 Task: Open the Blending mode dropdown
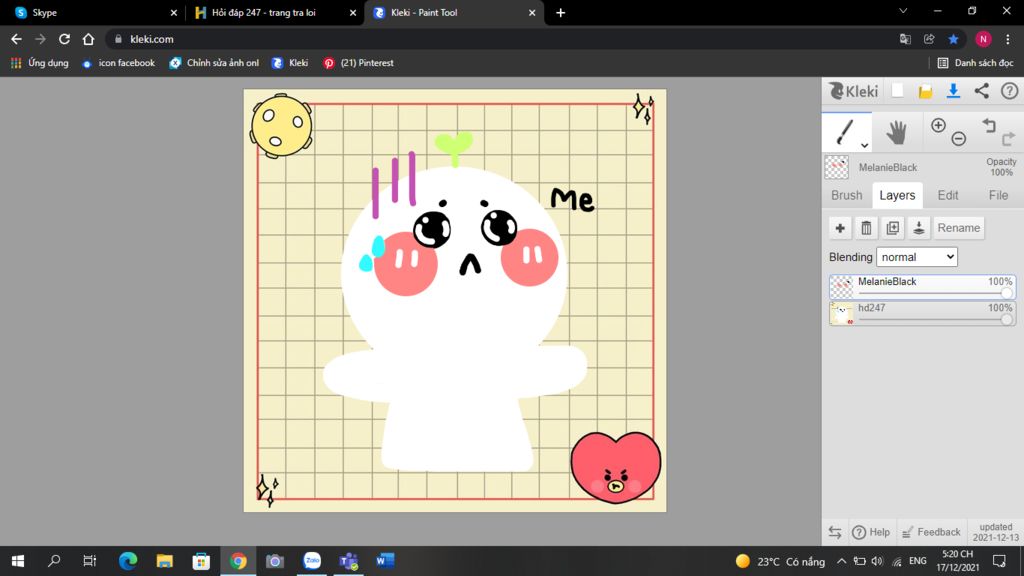[917, 257]
